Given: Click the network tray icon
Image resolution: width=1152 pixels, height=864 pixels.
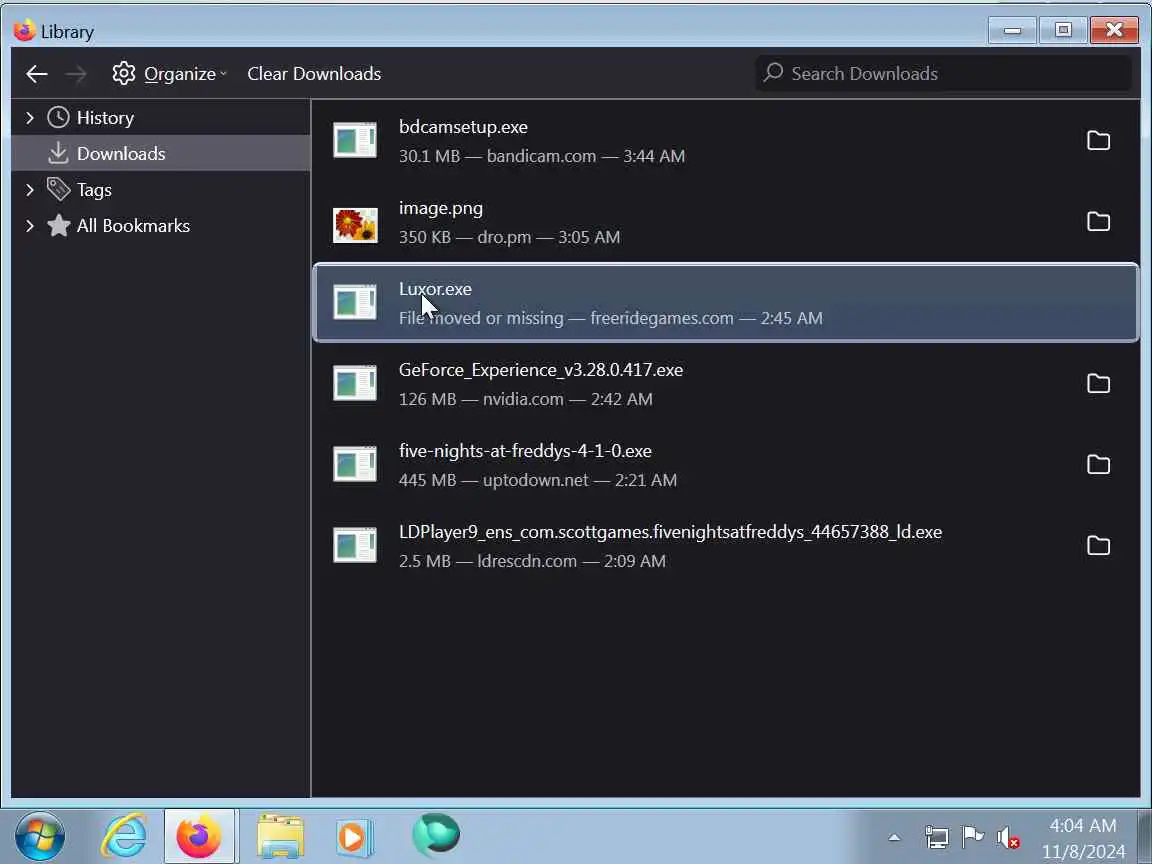Looking at the screenshot, I should 937,837.
